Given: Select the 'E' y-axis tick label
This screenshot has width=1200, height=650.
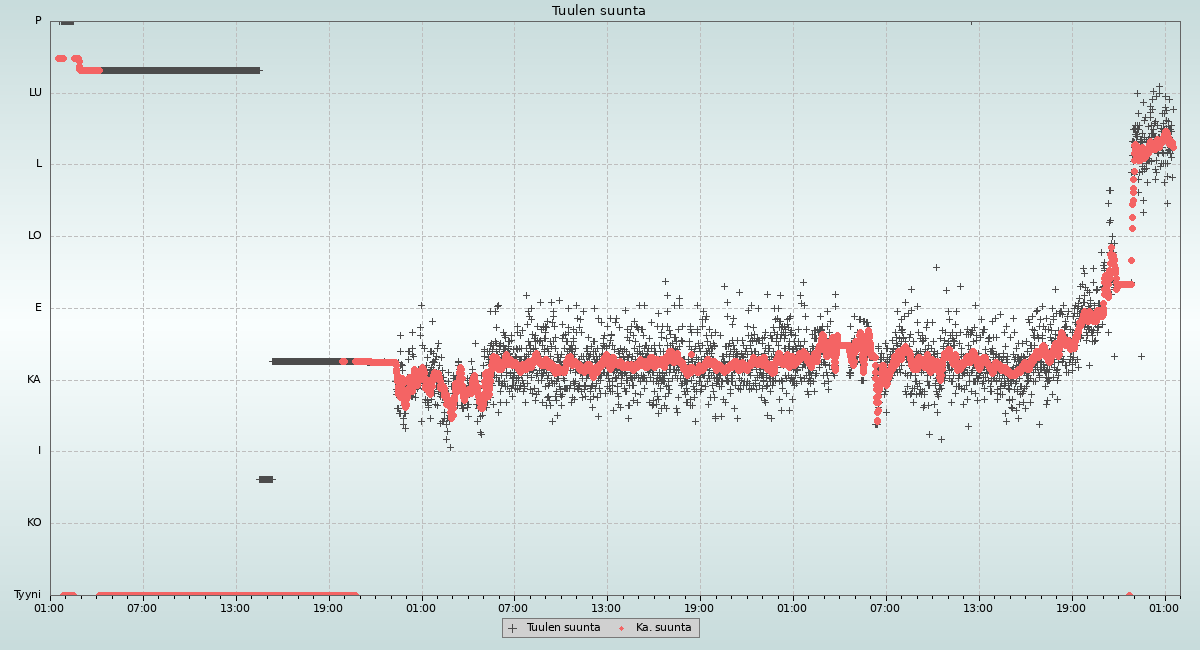Looking at the screenshot, I should point(39,308).
